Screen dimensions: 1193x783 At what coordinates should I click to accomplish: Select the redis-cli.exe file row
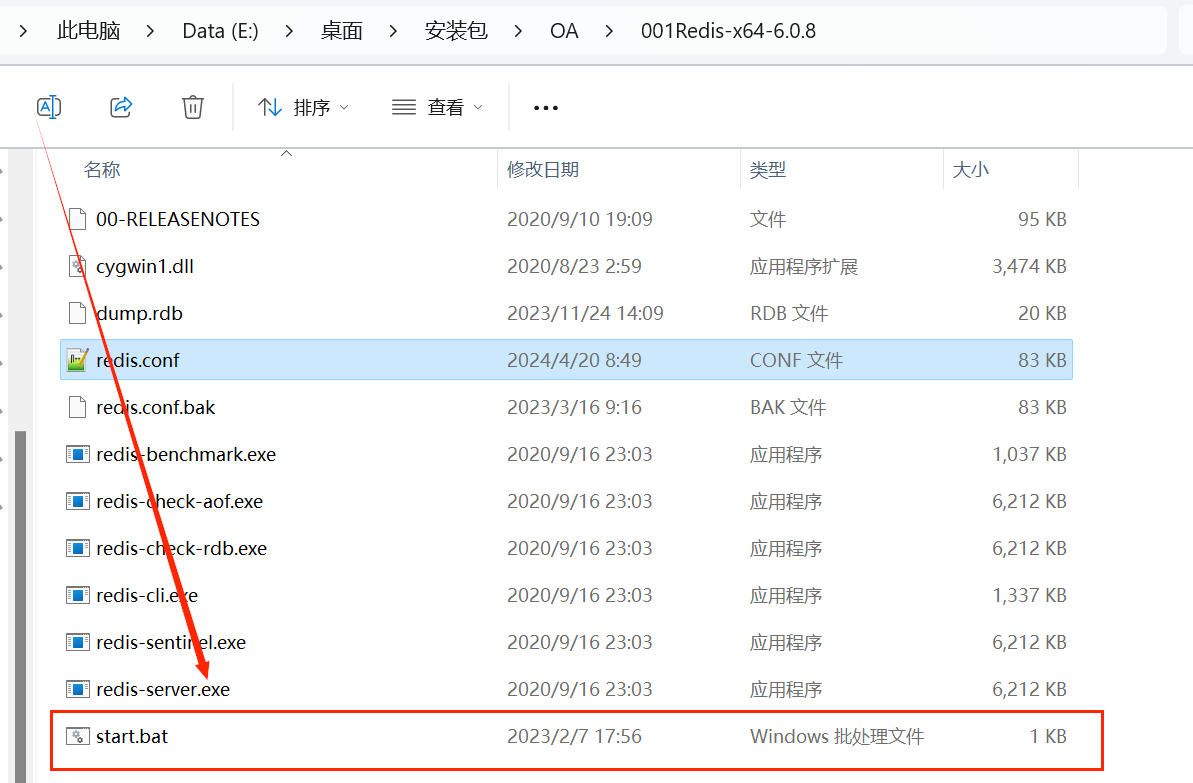pos(147,595)
